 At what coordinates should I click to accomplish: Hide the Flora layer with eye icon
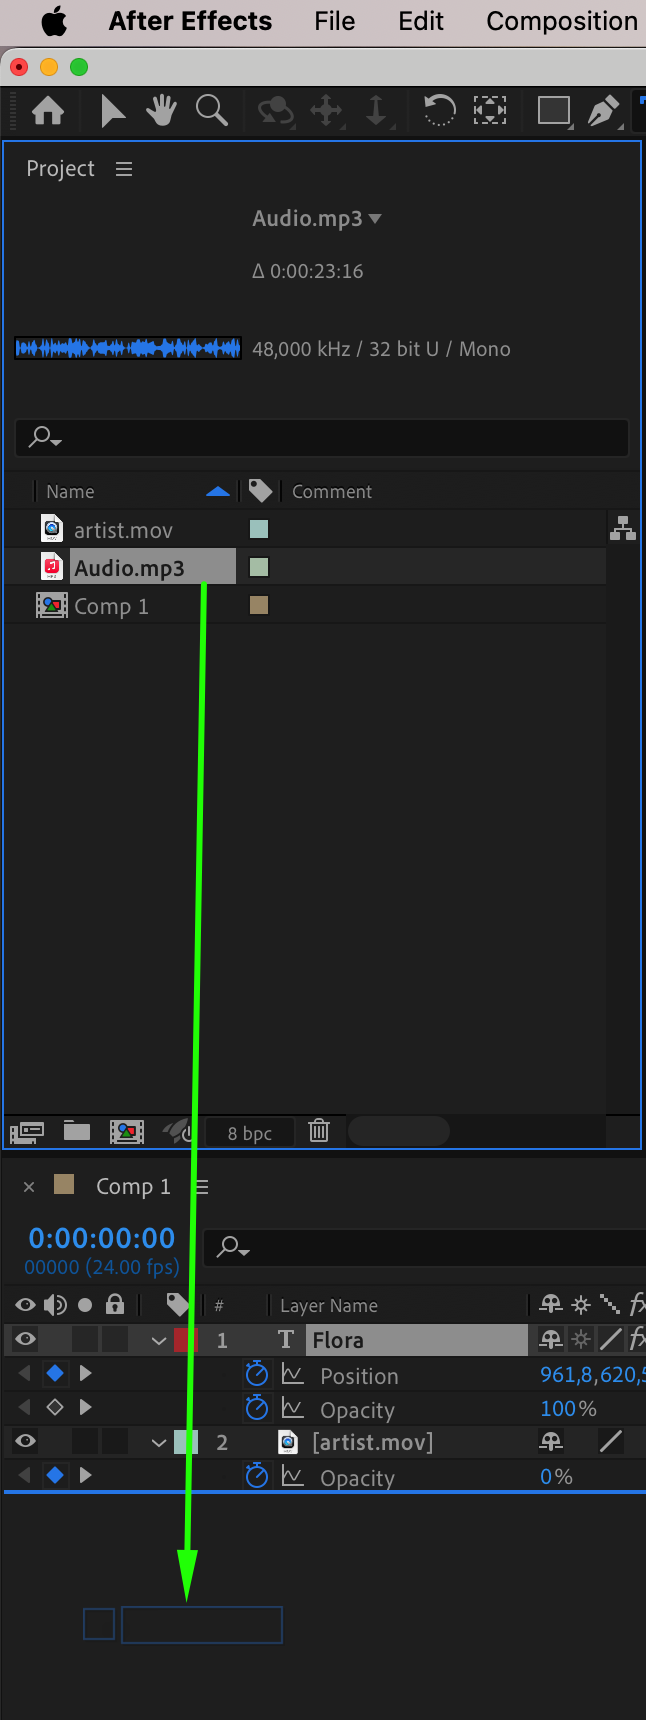[25, 1339]
